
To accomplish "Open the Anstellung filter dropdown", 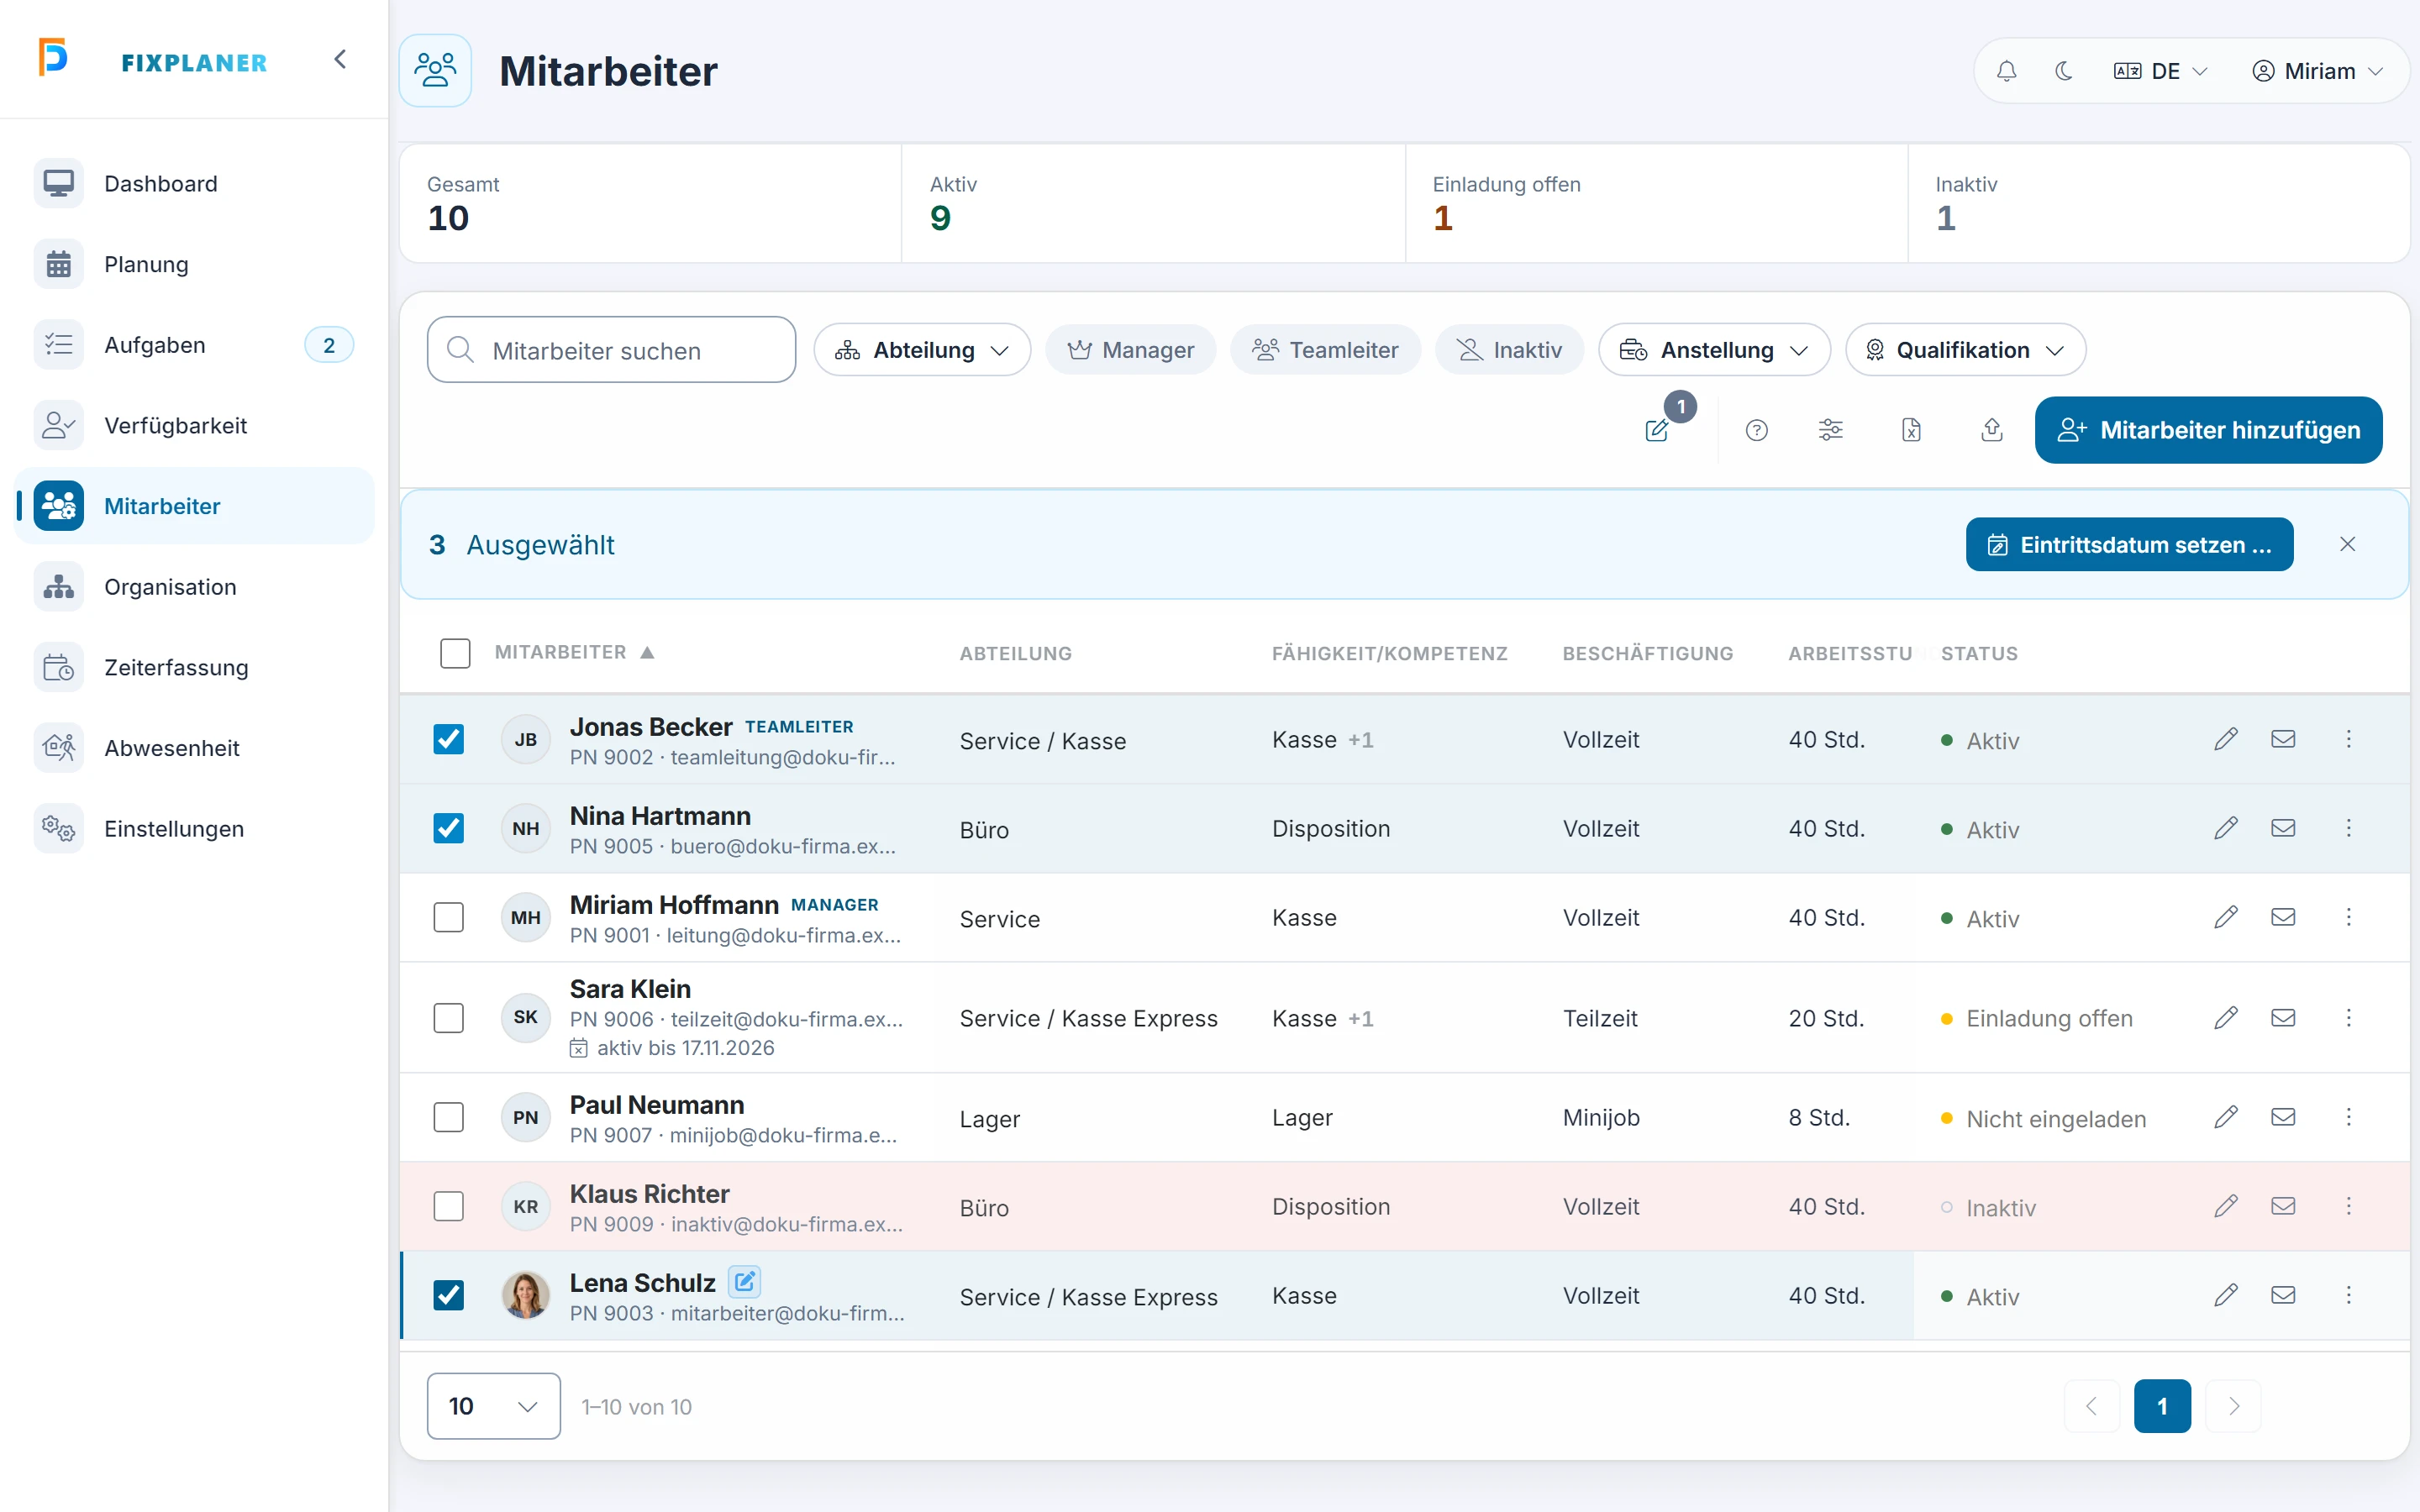I will [x=1714, y=350].
